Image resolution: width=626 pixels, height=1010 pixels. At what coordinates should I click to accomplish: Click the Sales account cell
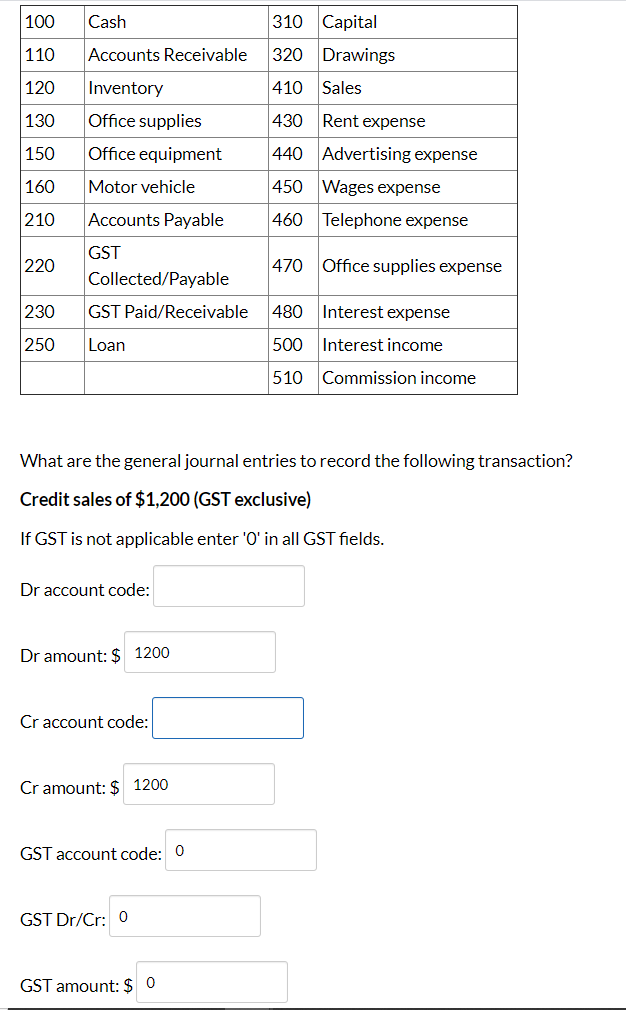tap(343, 87)
